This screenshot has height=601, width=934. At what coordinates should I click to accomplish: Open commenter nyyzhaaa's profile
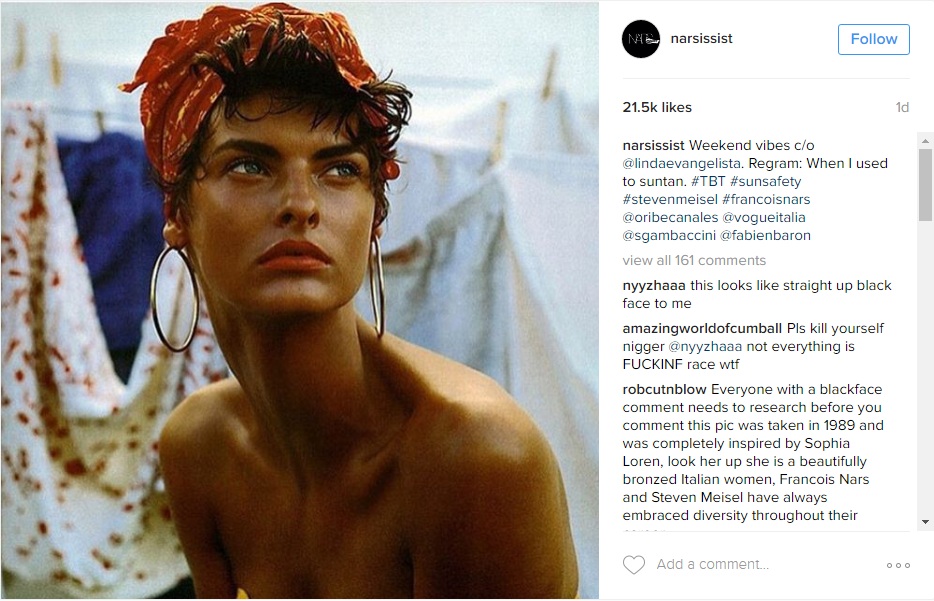pos(654,285)
